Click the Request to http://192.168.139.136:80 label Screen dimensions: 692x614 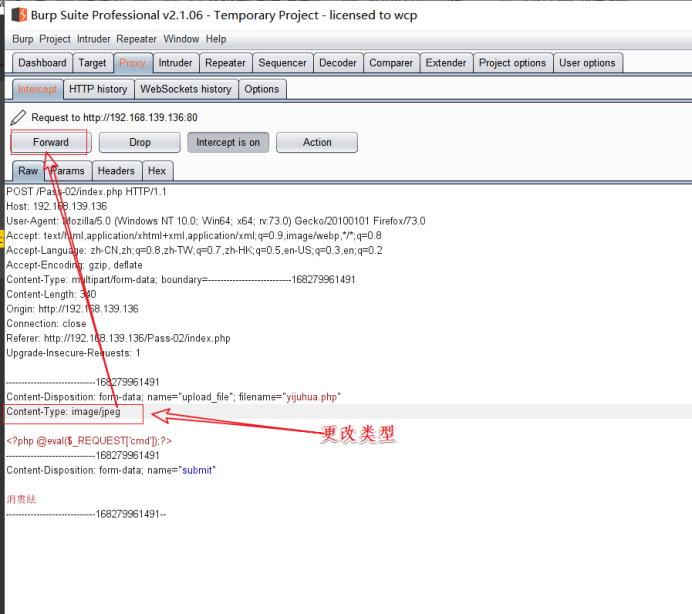click(114, 117)
